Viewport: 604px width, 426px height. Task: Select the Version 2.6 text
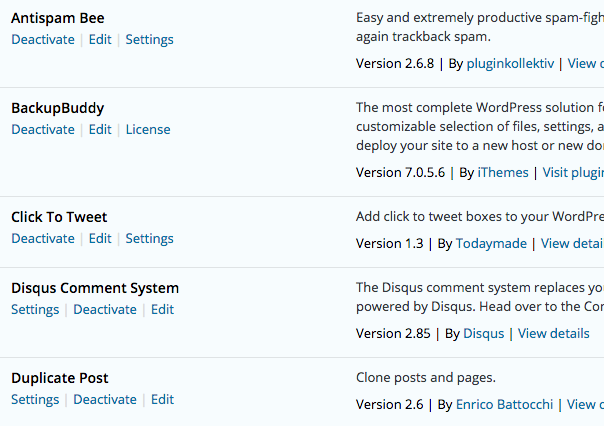[389, 405]
